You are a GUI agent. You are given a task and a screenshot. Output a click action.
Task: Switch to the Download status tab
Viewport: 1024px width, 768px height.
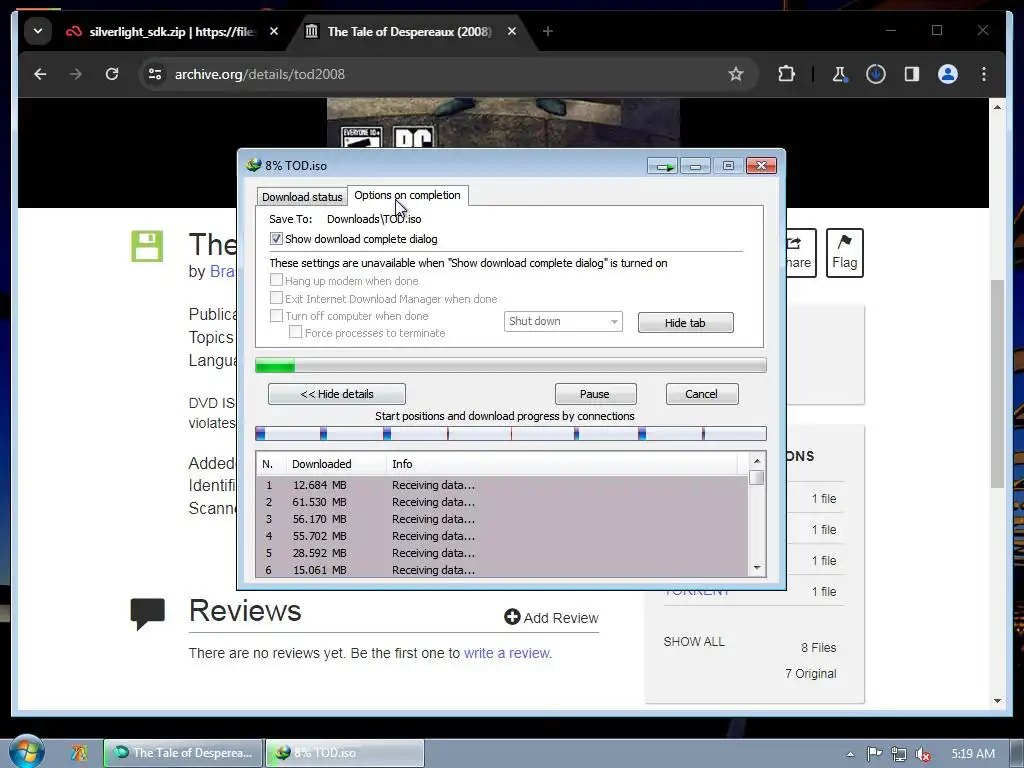302,197
